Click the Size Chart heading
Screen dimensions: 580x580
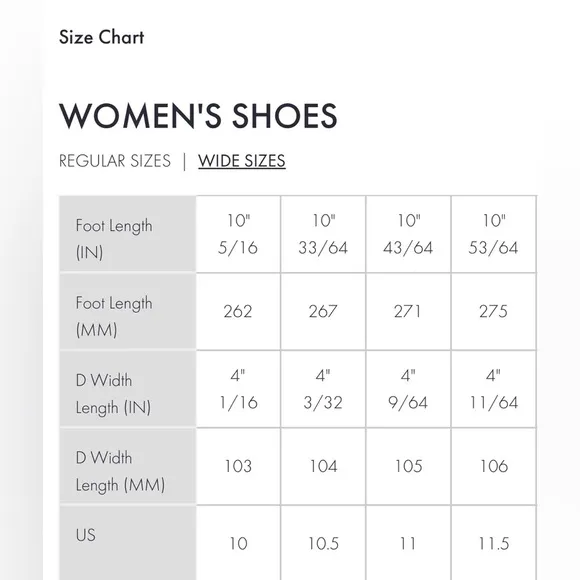coord(101,37)
